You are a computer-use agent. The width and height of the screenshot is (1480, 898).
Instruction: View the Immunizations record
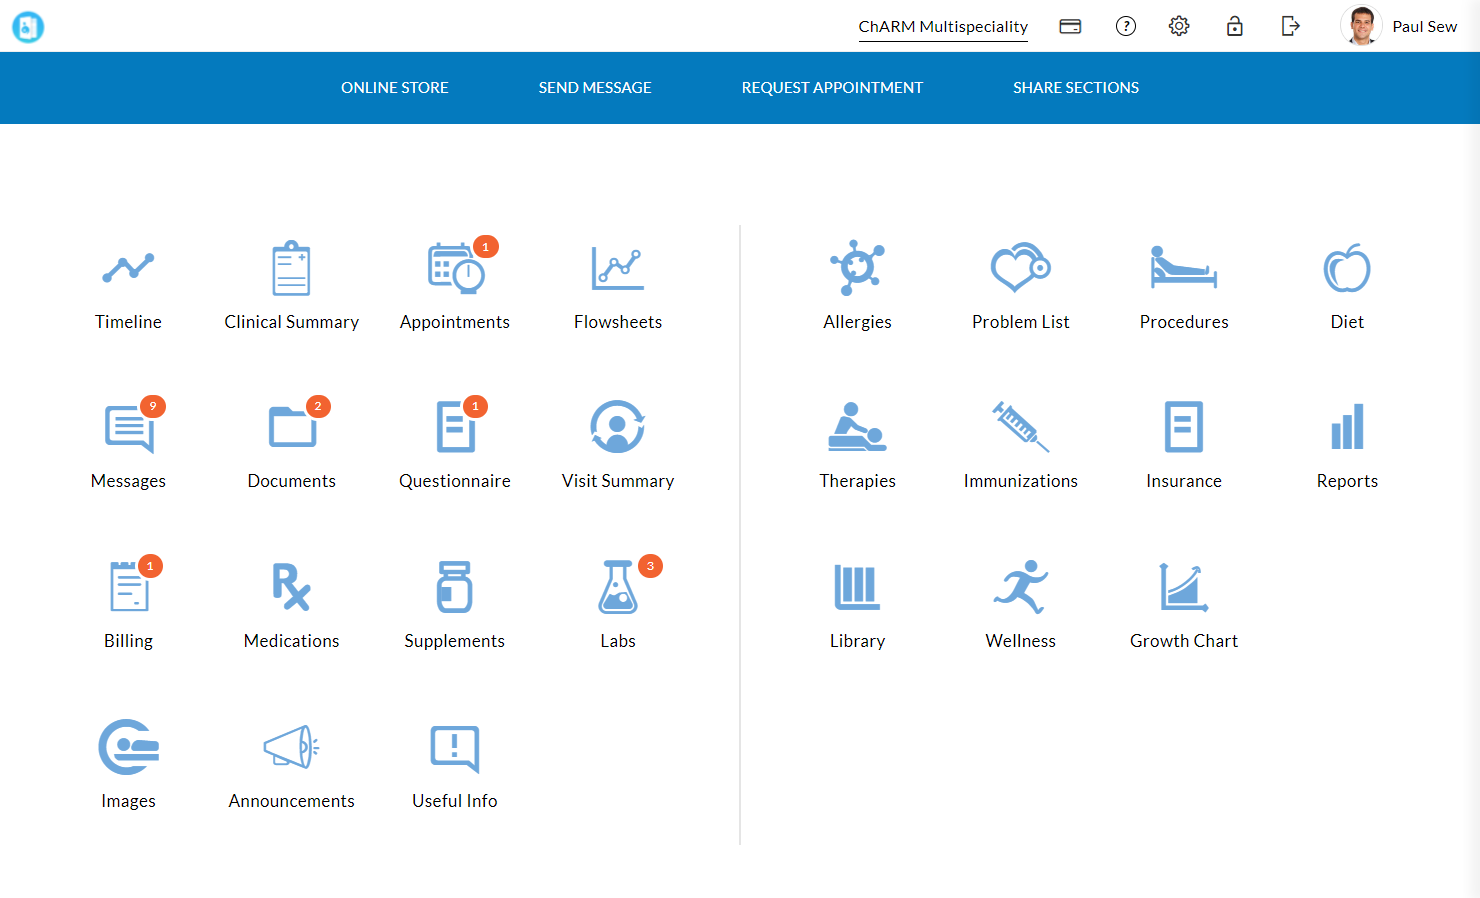pyautogui.click(x=1020, y=443)
